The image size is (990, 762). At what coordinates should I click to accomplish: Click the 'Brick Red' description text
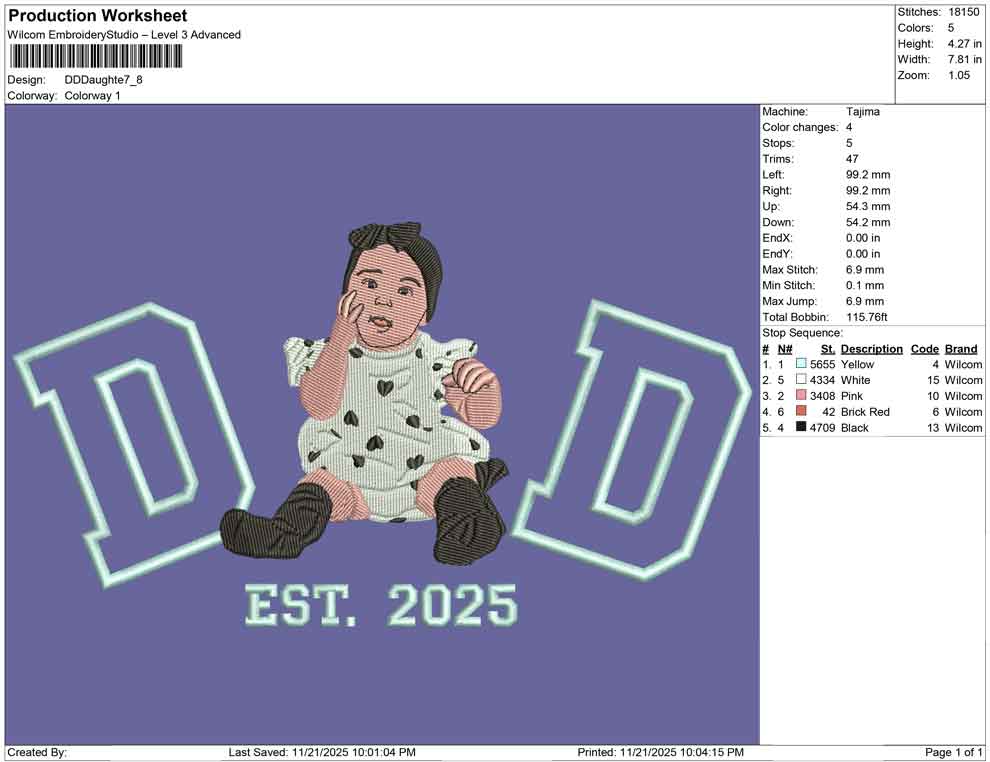(x=865, y=412)
